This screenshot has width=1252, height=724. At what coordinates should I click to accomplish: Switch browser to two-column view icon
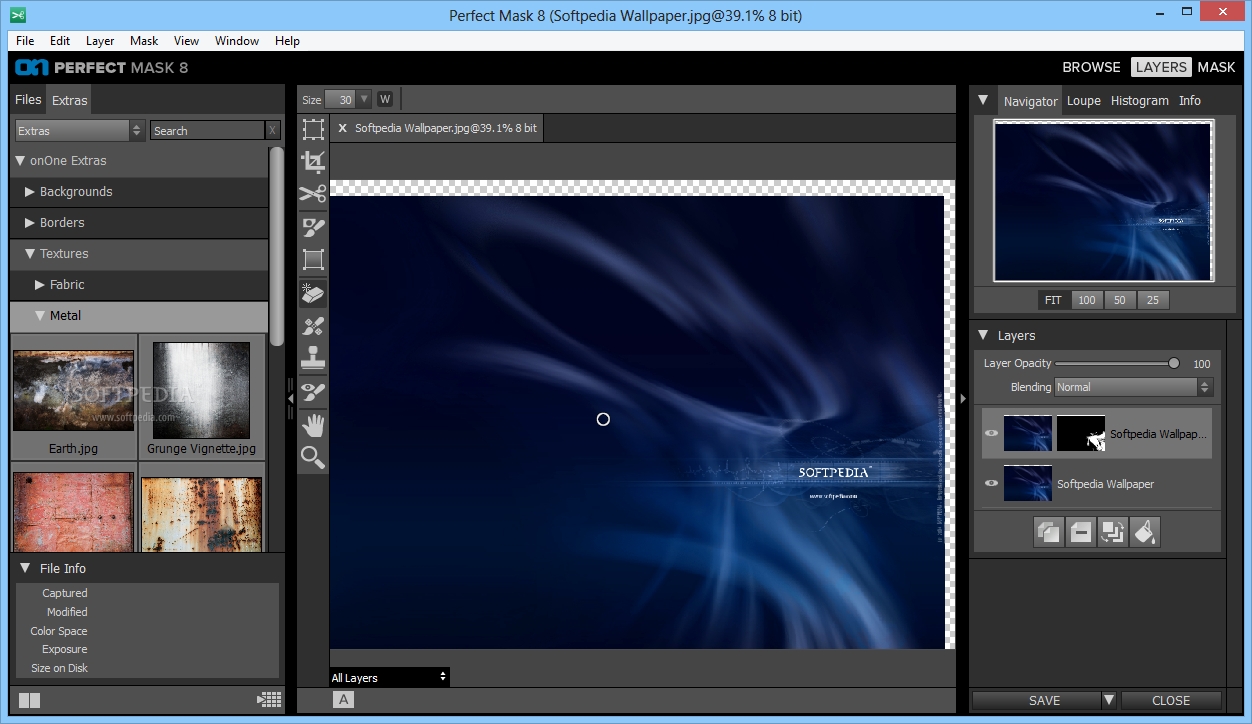29,701
